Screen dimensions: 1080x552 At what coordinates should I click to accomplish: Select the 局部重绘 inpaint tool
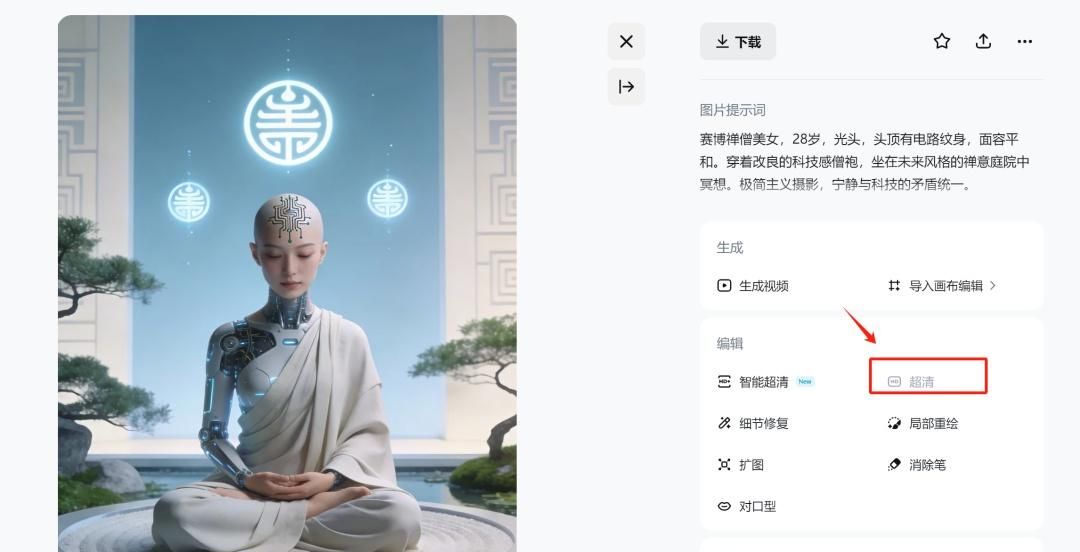[x=923, y=423]
